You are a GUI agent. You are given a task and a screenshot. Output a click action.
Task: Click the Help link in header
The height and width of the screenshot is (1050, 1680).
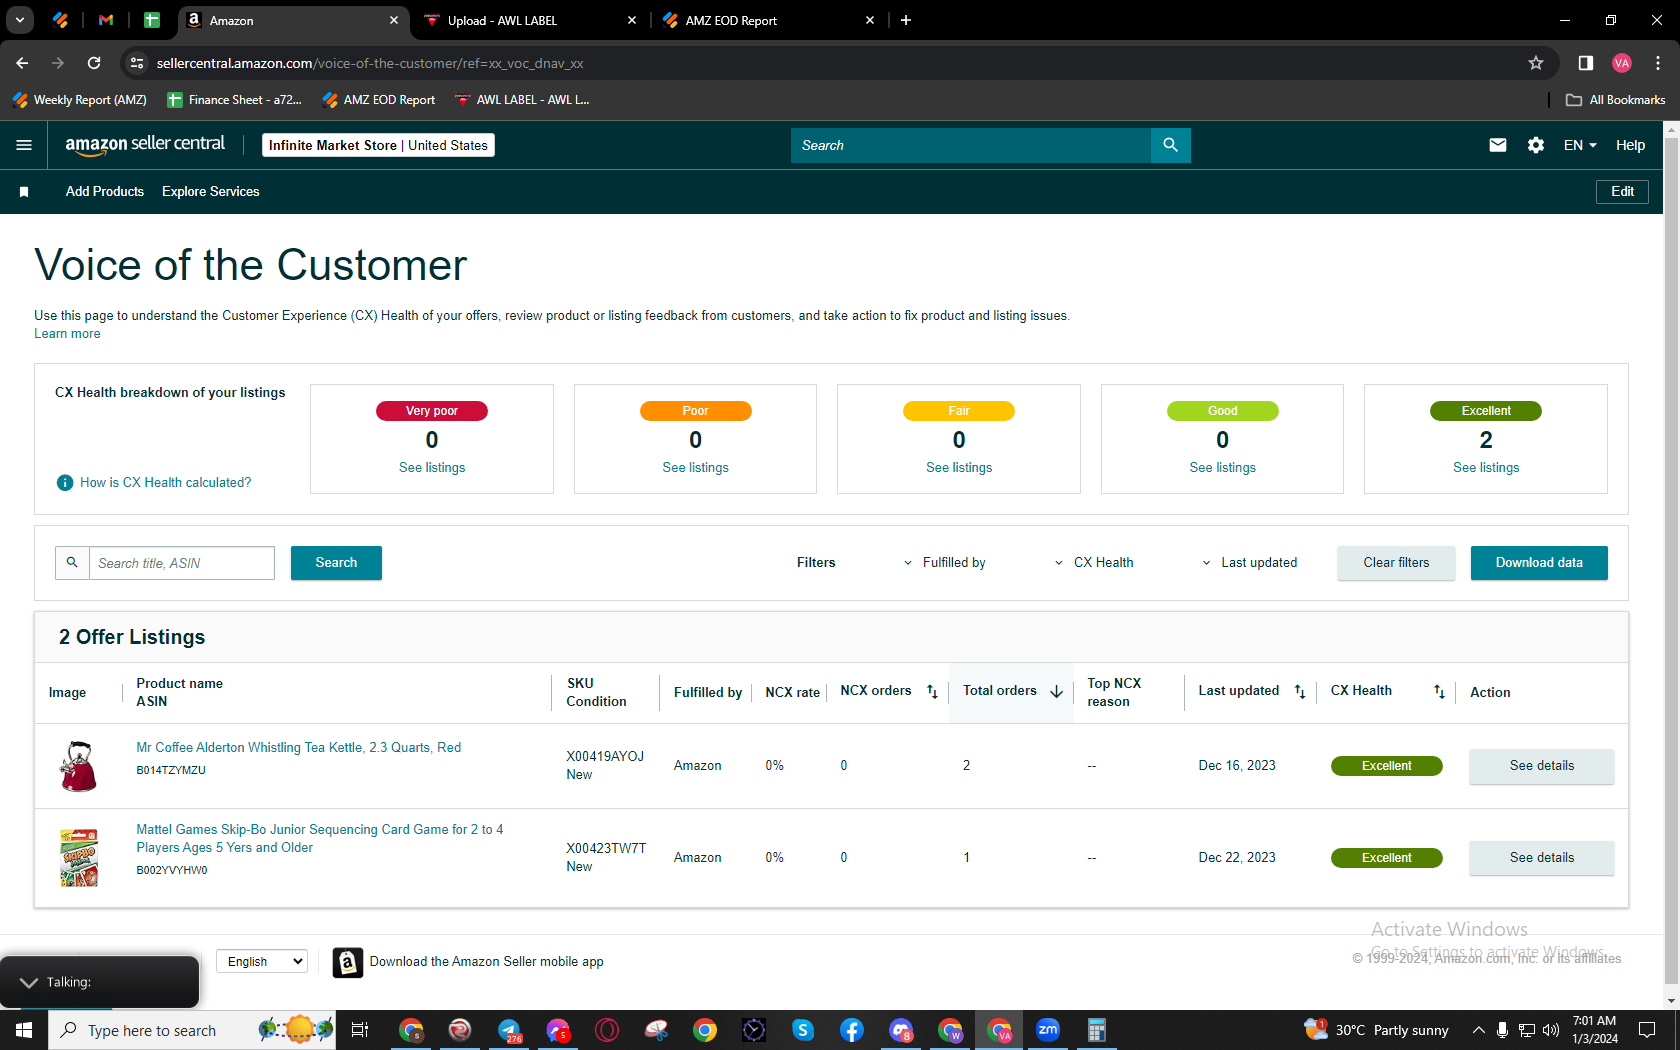[1630, 145]
